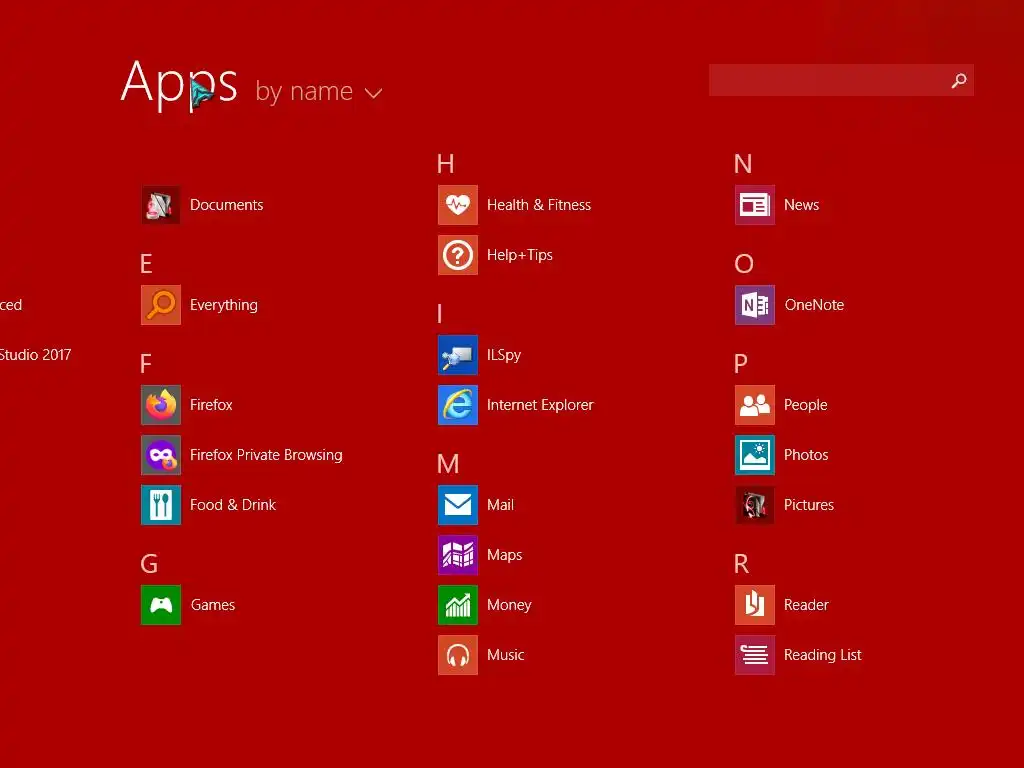The image size is (1024, 768).
Task: Launch the OneNote app icon
Action: coord(755,305)
